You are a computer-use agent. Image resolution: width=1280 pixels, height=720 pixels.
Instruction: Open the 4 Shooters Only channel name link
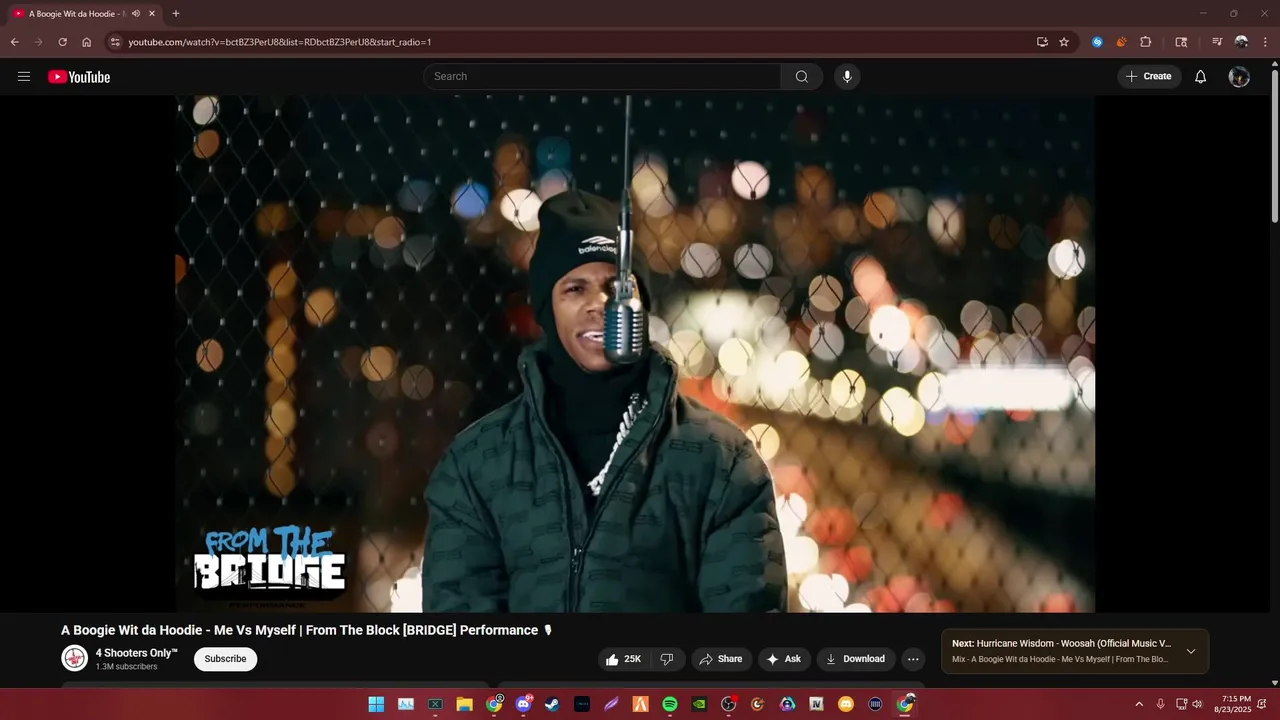[x=136, y=653]
